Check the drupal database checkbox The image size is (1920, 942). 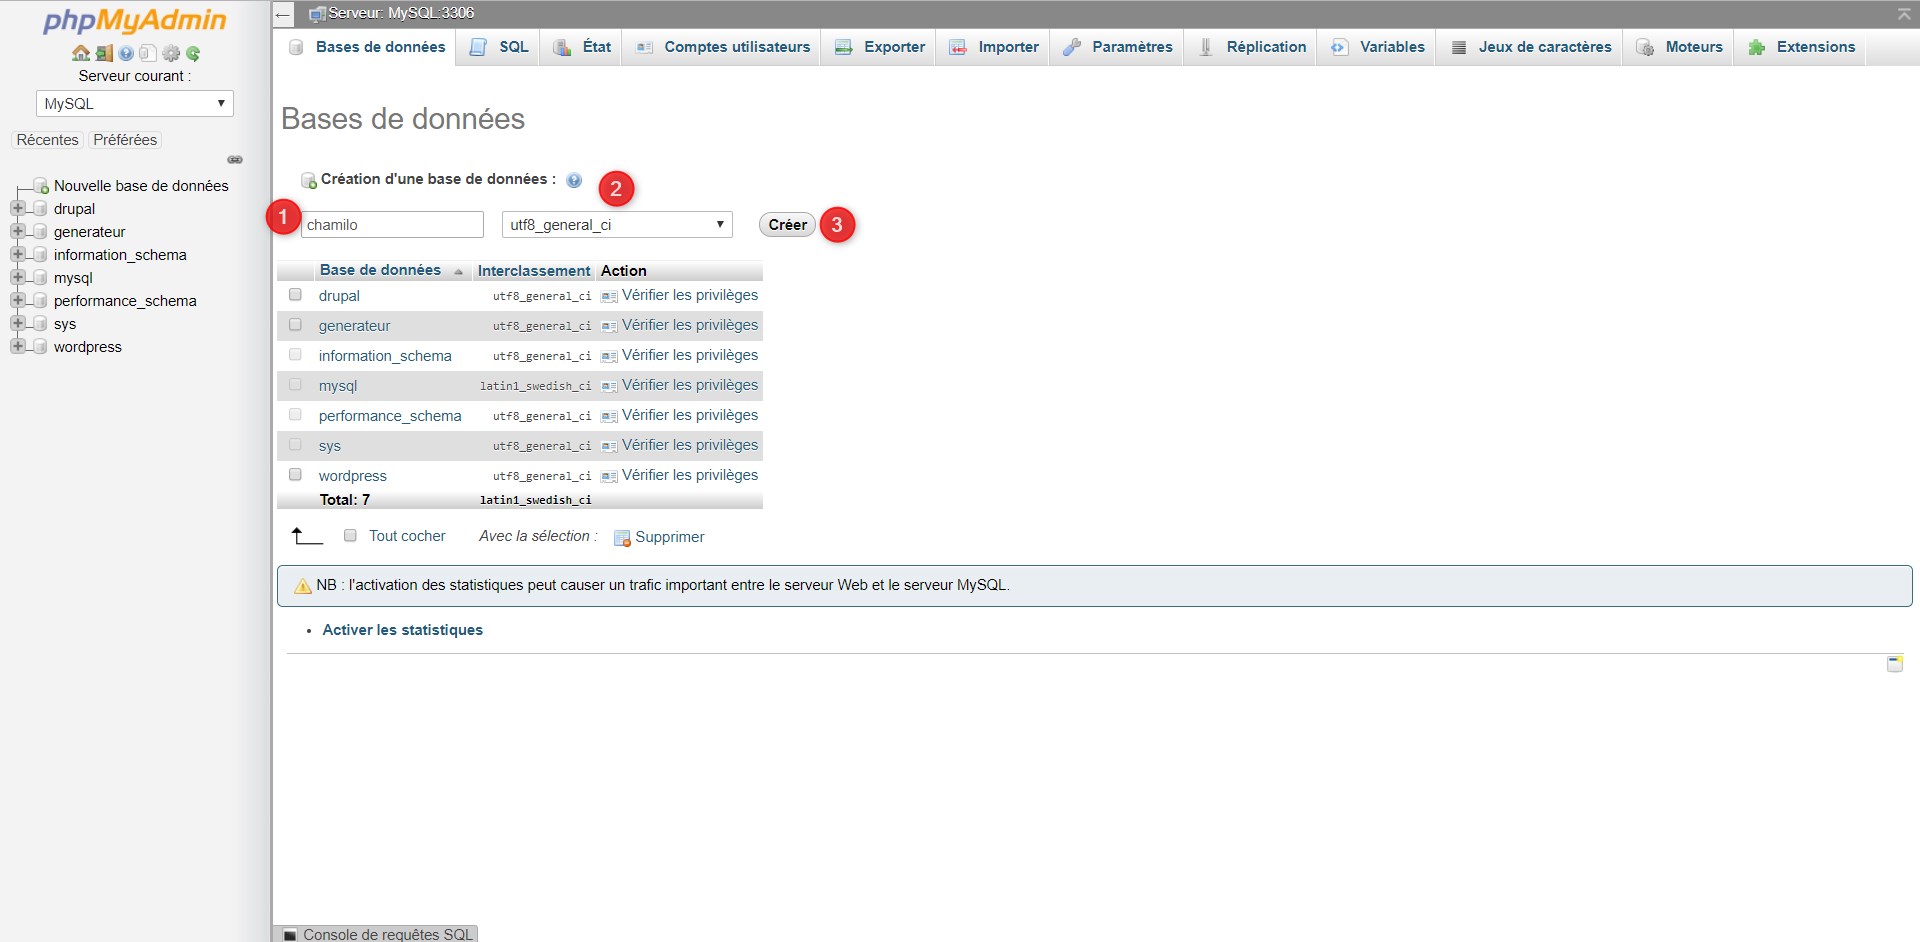click(295, 295)
